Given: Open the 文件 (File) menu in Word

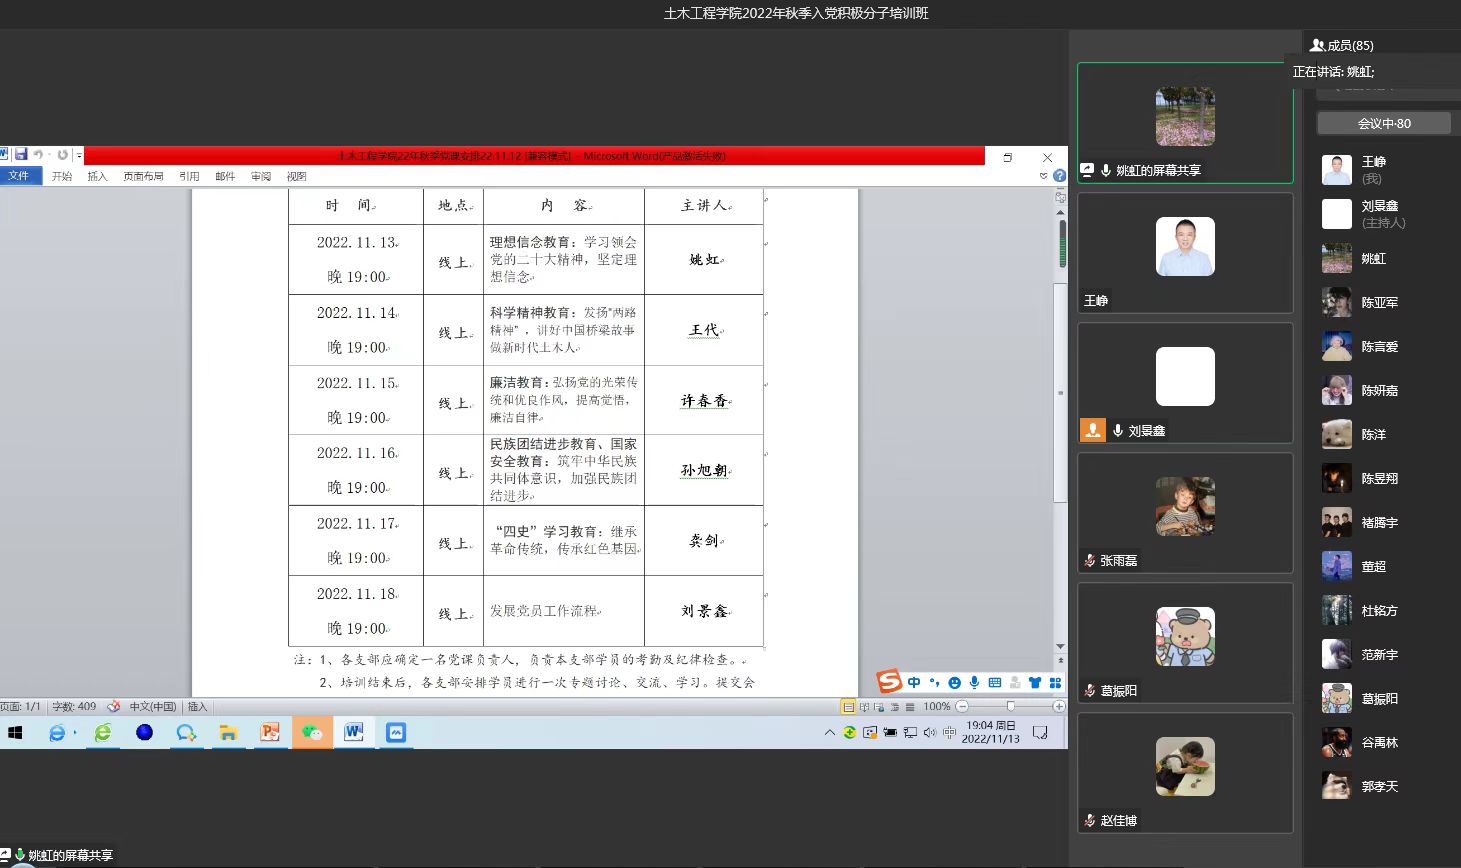Looking at the screenshot, I should coord(19,176).
